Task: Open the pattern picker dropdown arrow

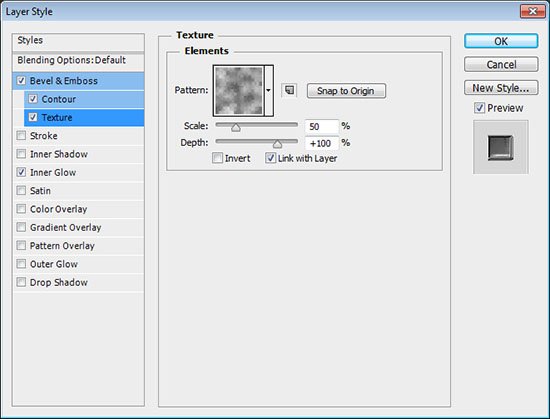Action: [x=269, y=90]
